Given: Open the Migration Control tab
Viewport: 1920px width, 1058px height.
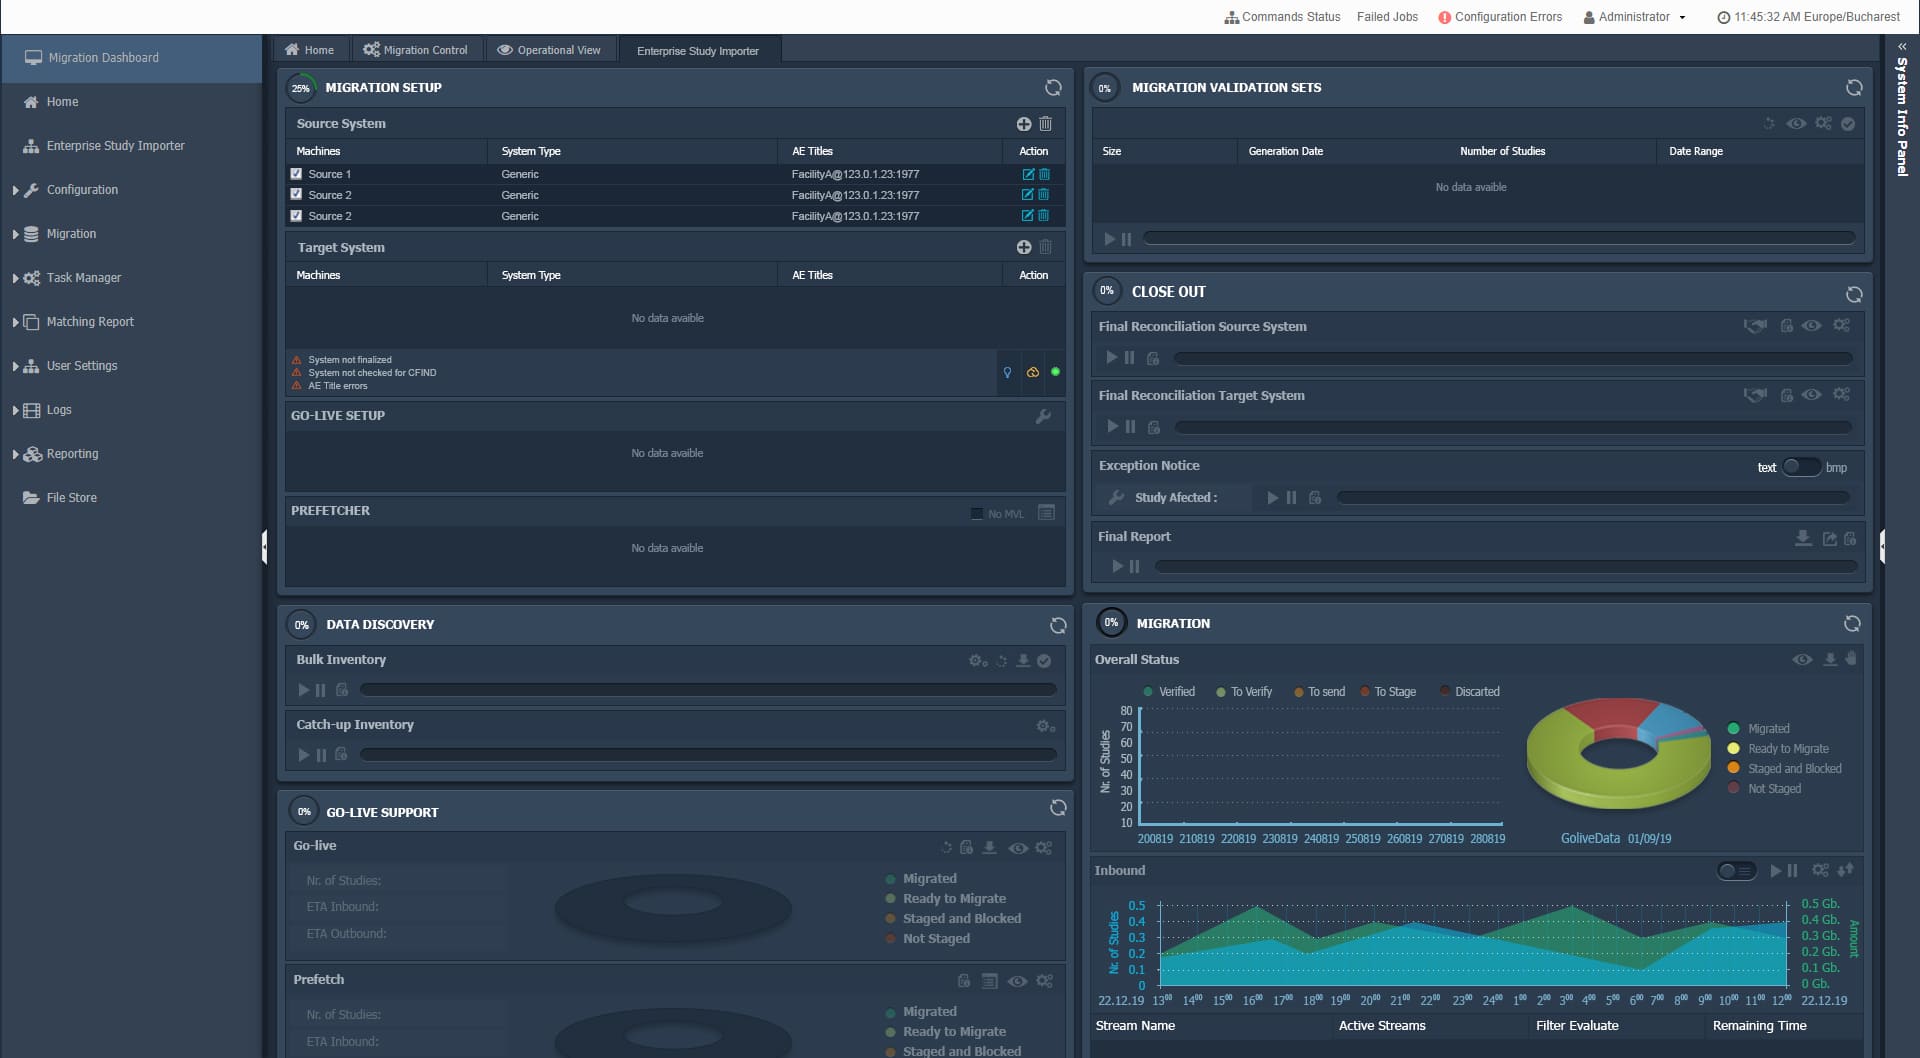Looking at the screenshot, I should point(415,50).
